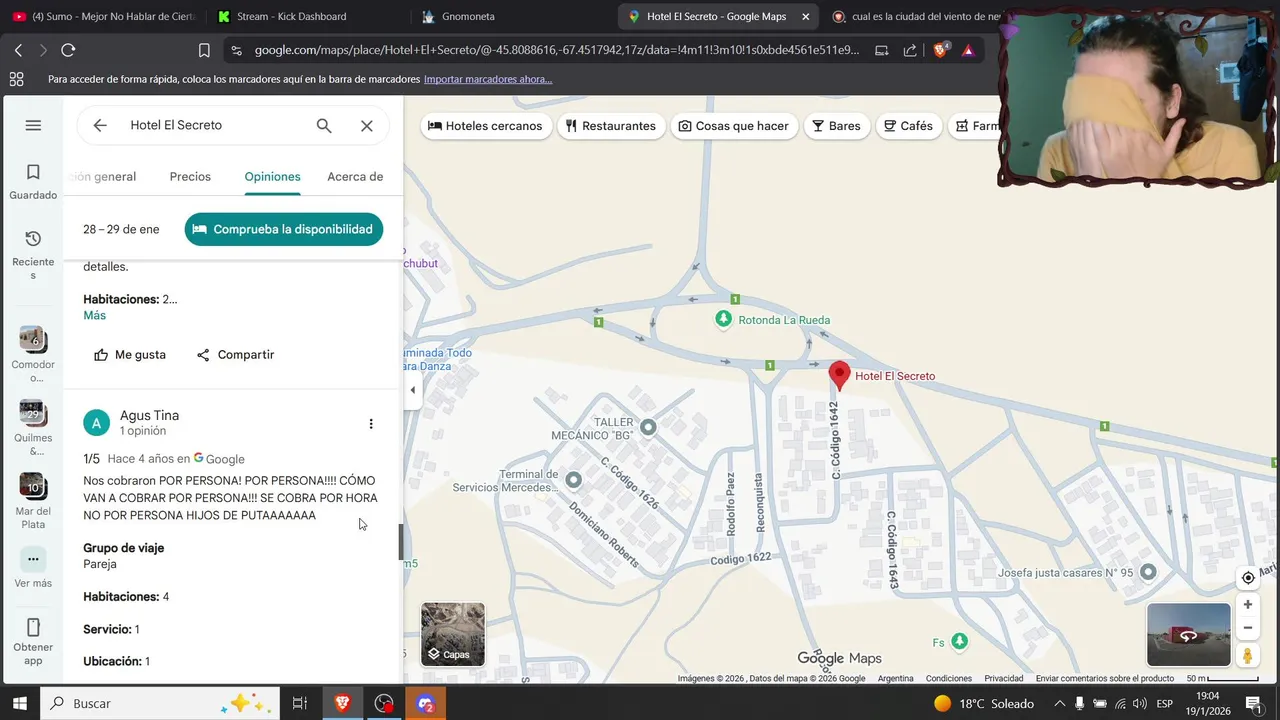The width and height of the screenshot is (1280, 720).
Task: Click Agus Tina's avatar circle
Action: coord(96,423)
